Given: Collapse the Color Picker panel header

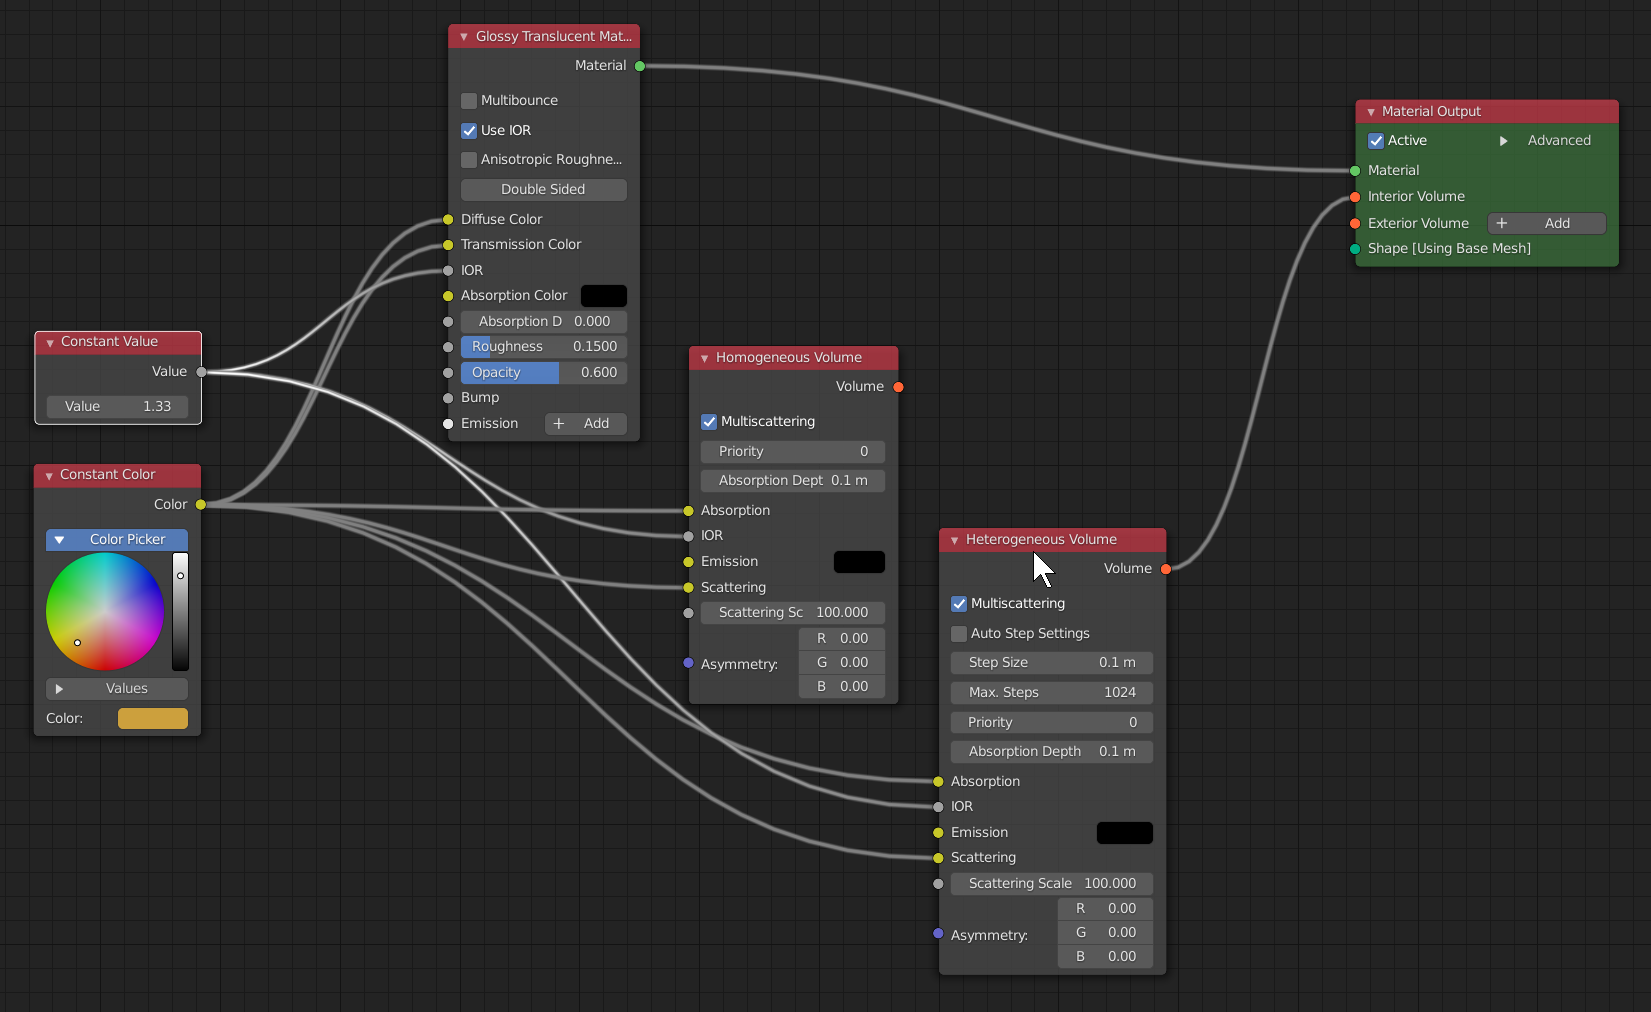Looking at the screenshot, I should point(60,540).
